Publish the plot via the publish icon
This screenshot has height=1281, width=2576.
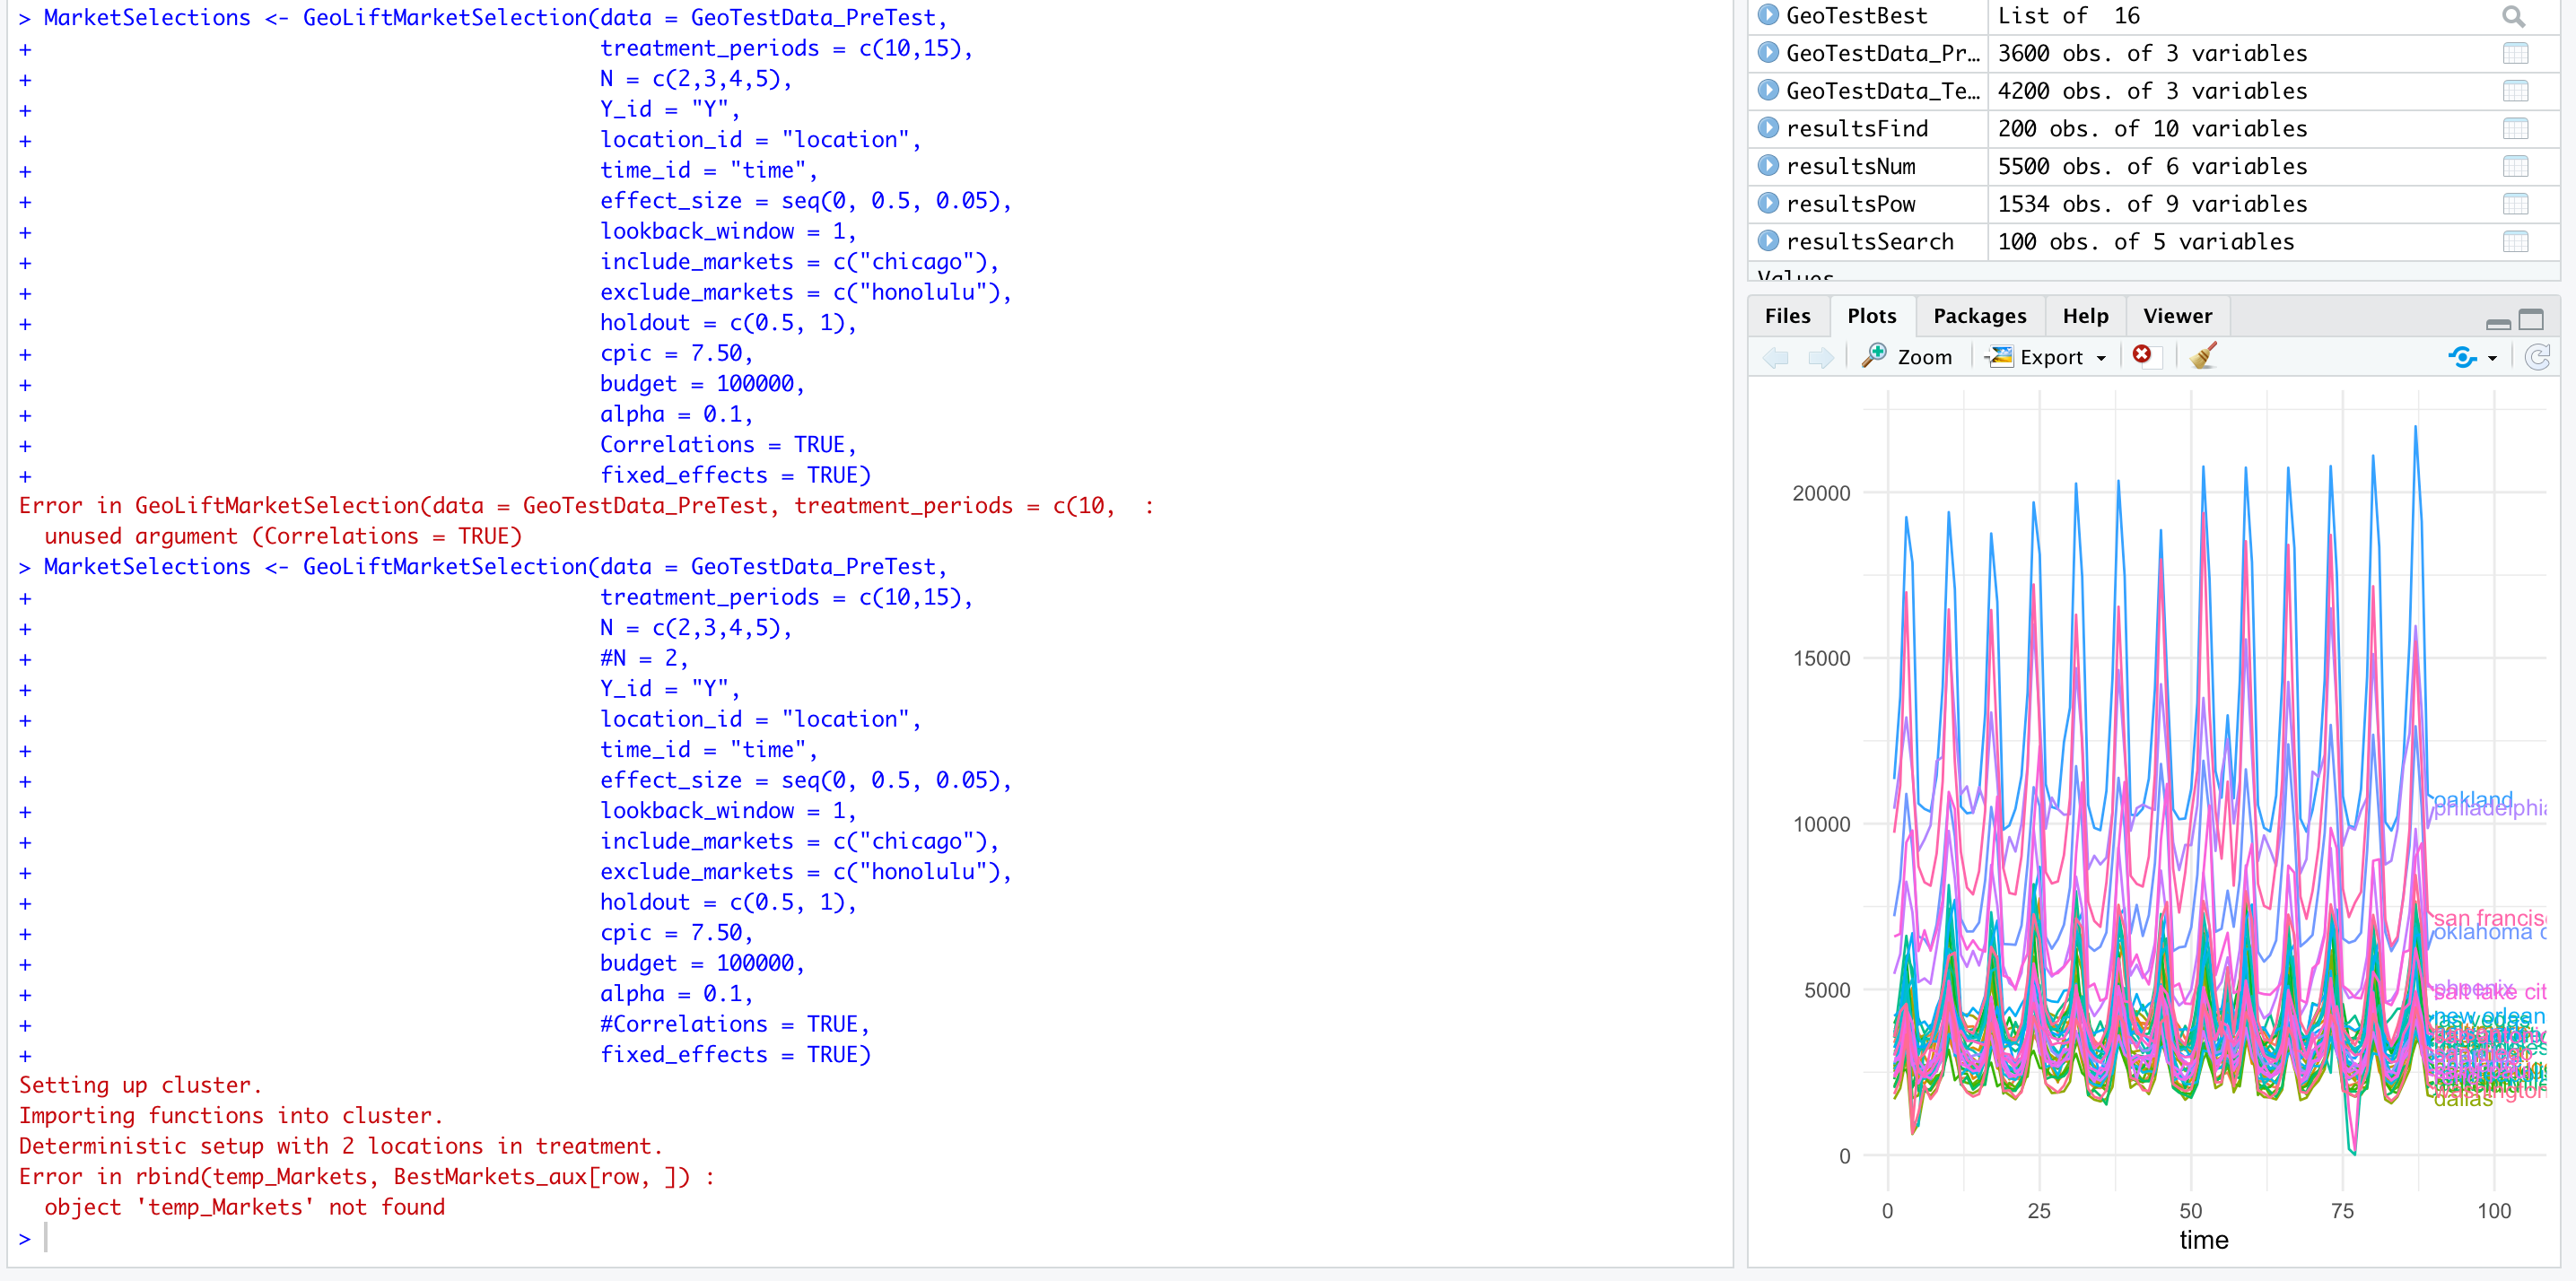(2464, 357)
